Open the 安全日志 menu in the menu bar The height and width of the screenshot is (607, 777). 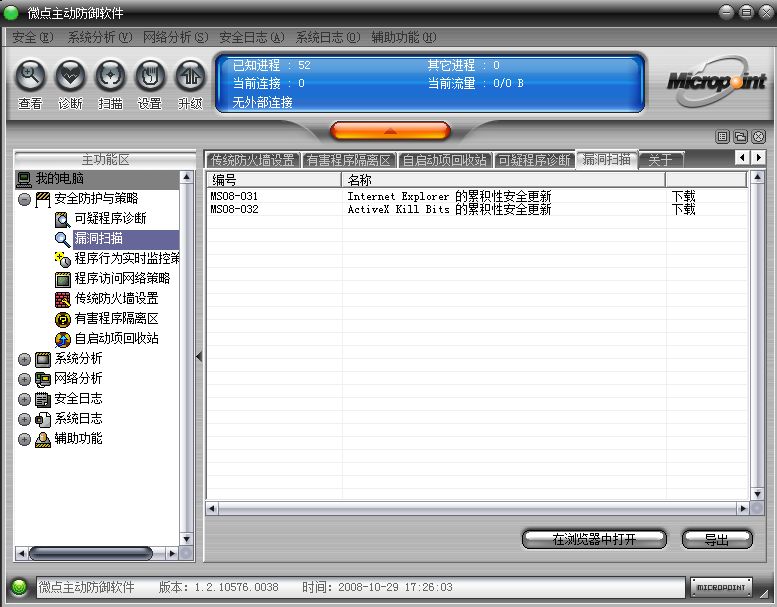[252, 37]
